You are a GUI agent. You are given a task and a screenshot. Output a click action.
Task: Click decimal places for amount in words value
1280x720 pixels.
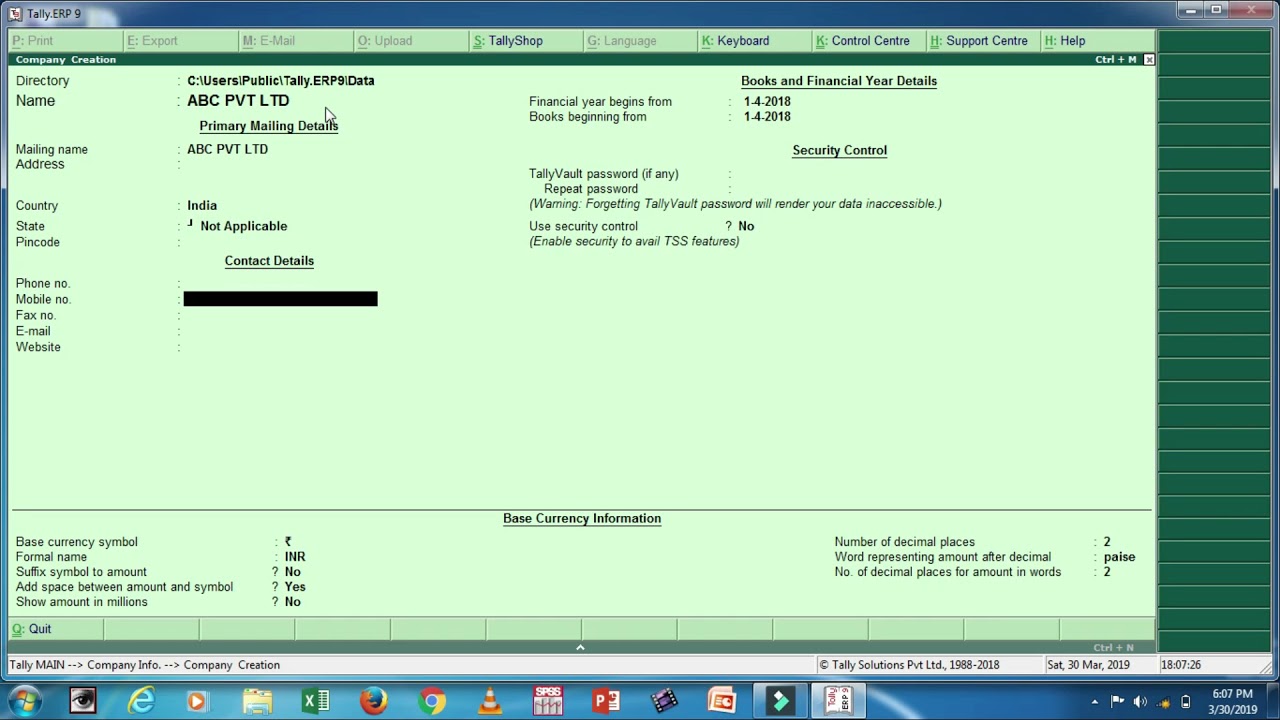tap(1107, 572)
